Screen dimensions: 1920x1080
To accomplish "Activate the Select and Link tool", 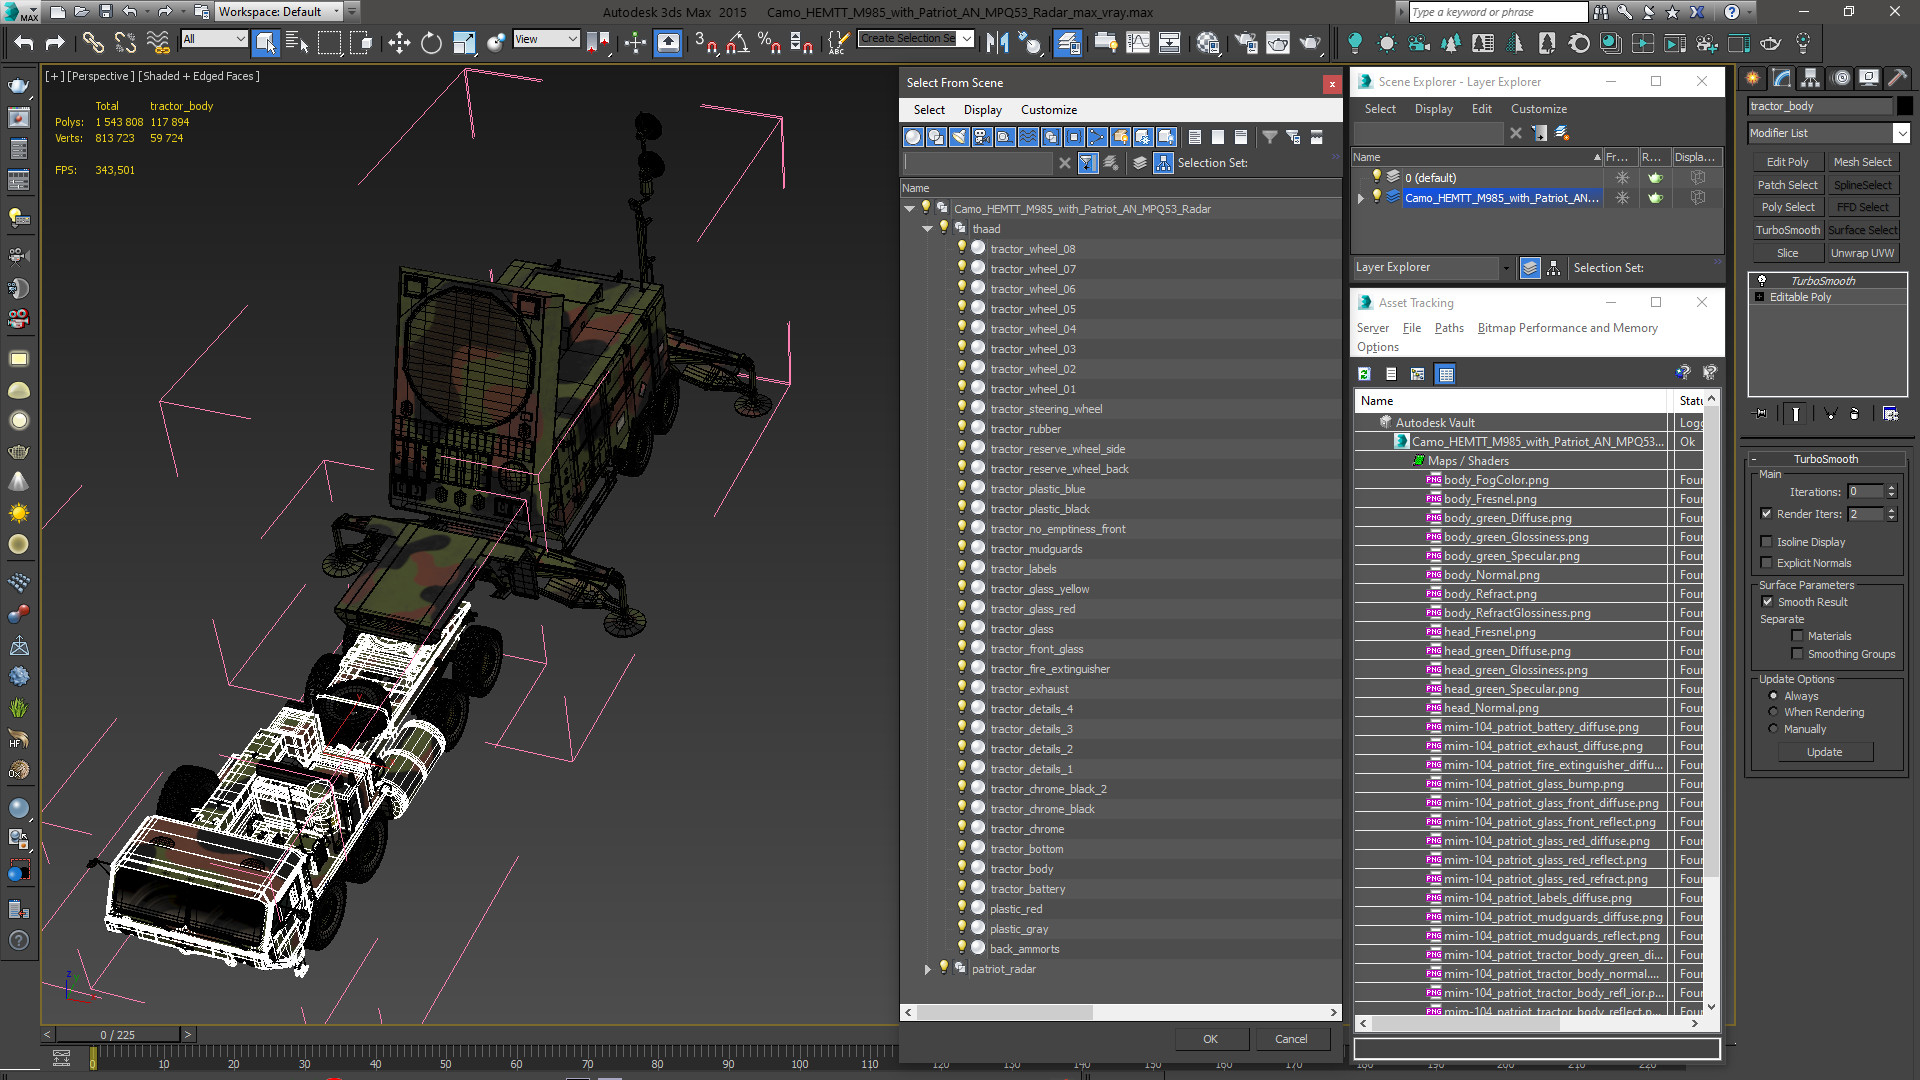I will [93, 42].
